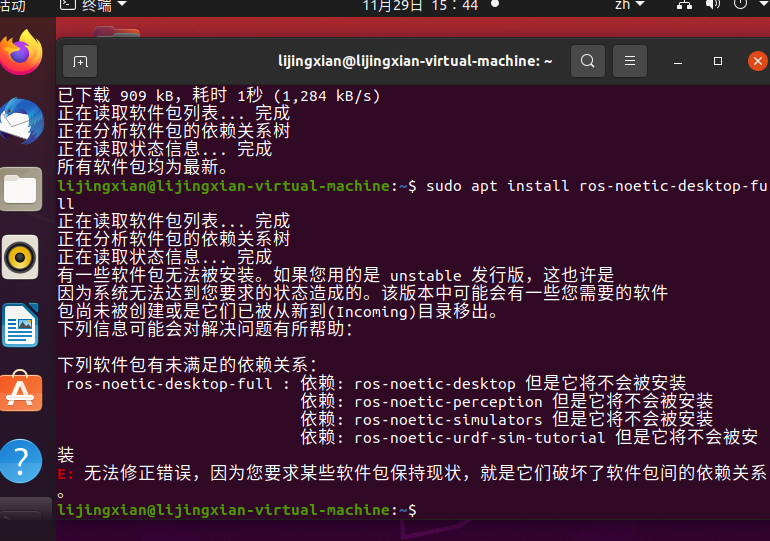Minimize the terminal window
The width and height of the screenshot is (770, 541).
click(x=678, y=61)
